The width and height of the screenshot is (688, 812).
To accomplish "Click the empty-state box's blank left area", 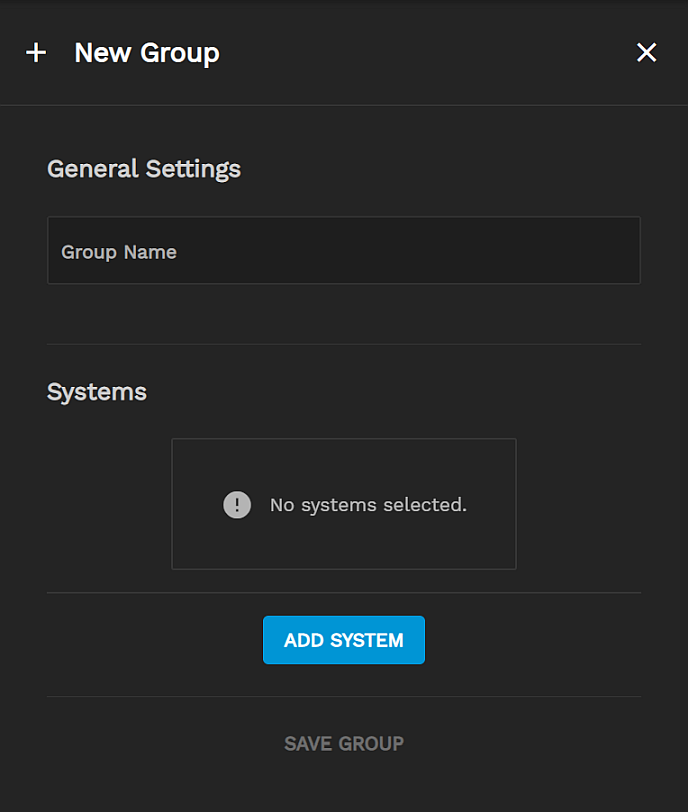I will click(x=195, y=505).
